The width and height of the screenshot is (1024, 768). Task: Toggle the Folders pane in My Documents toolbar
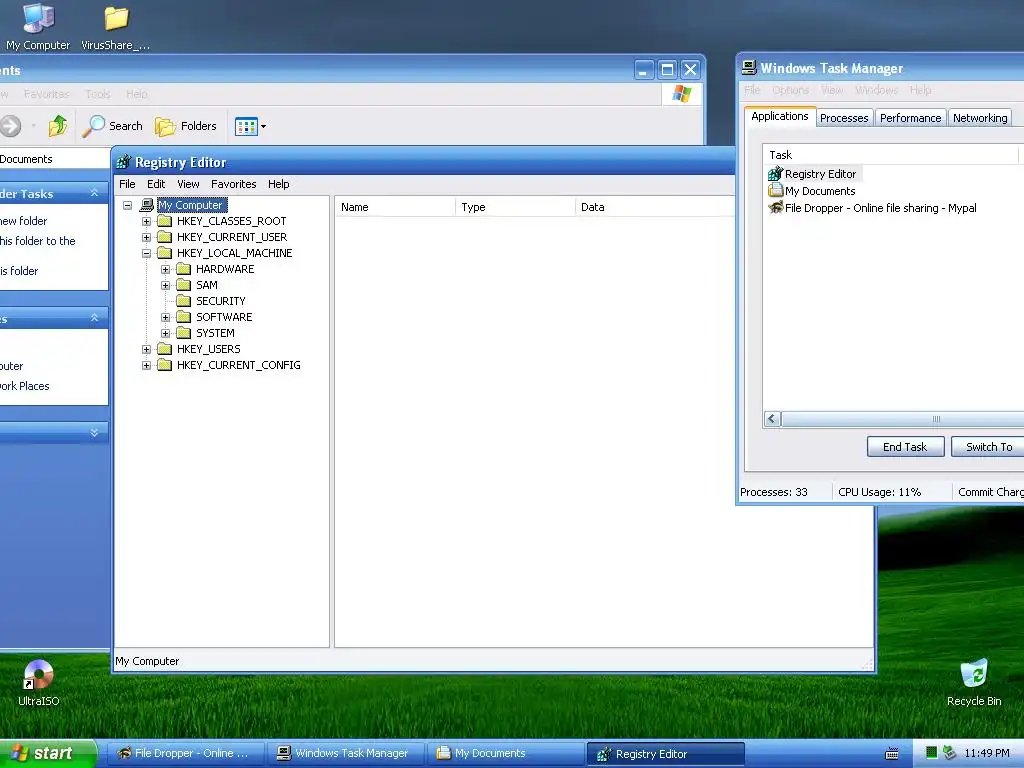[x=185, y=126]
